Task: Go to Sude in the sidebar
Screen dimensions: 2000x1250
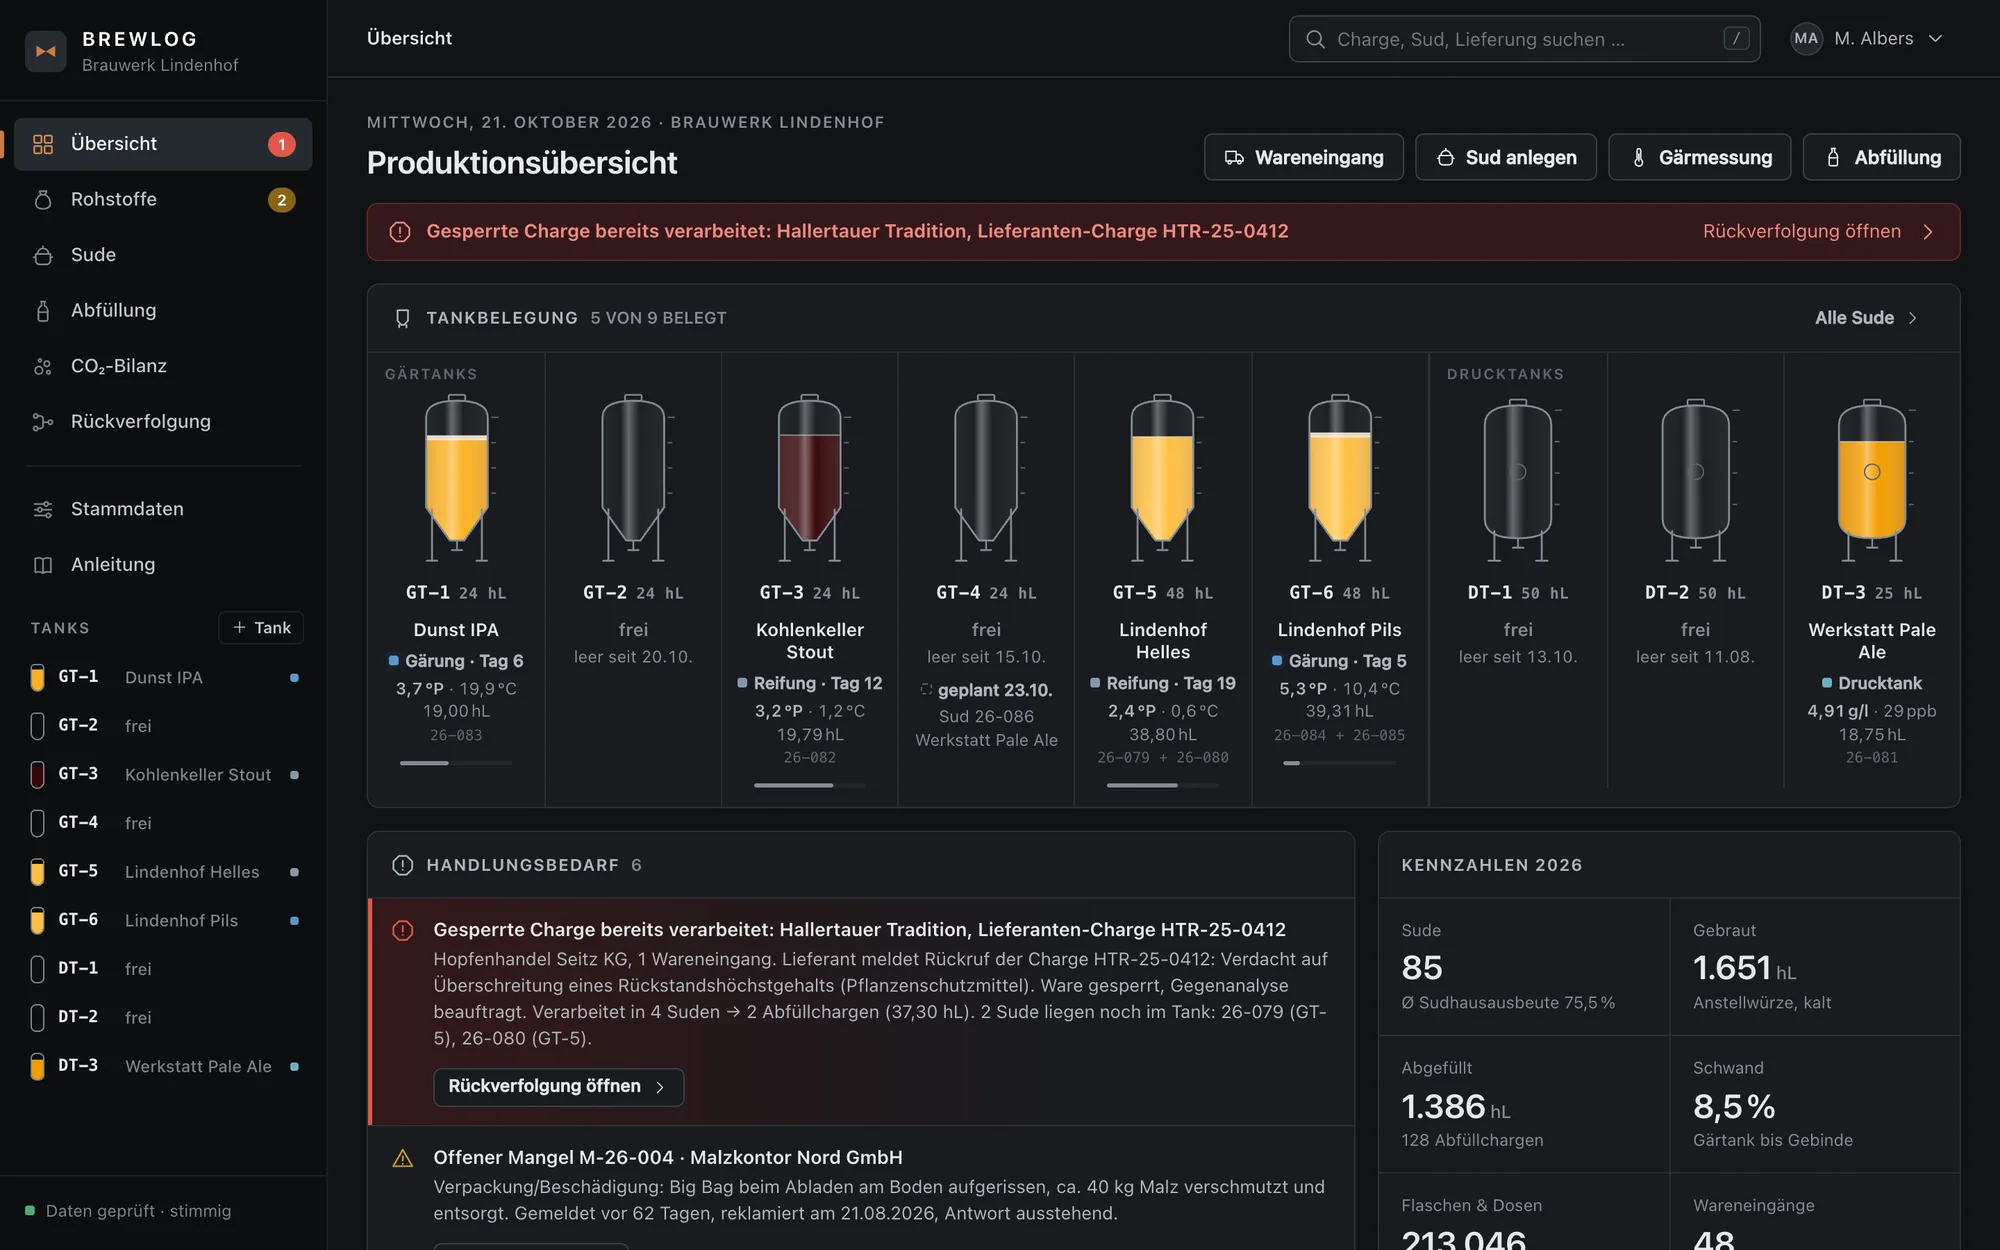Action: coord(163,255)
